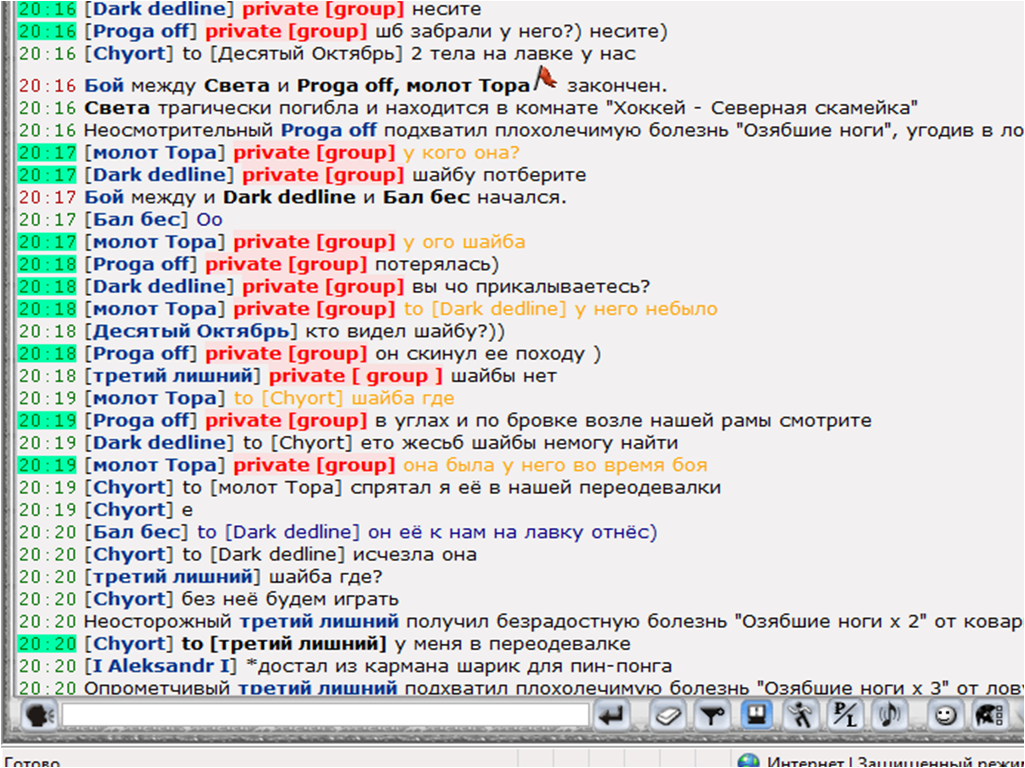Click nickname [Chyort] in the single 'е' message
This screenshot has height=768, width=1025.
pyautogui.click(x=129, y=510)
